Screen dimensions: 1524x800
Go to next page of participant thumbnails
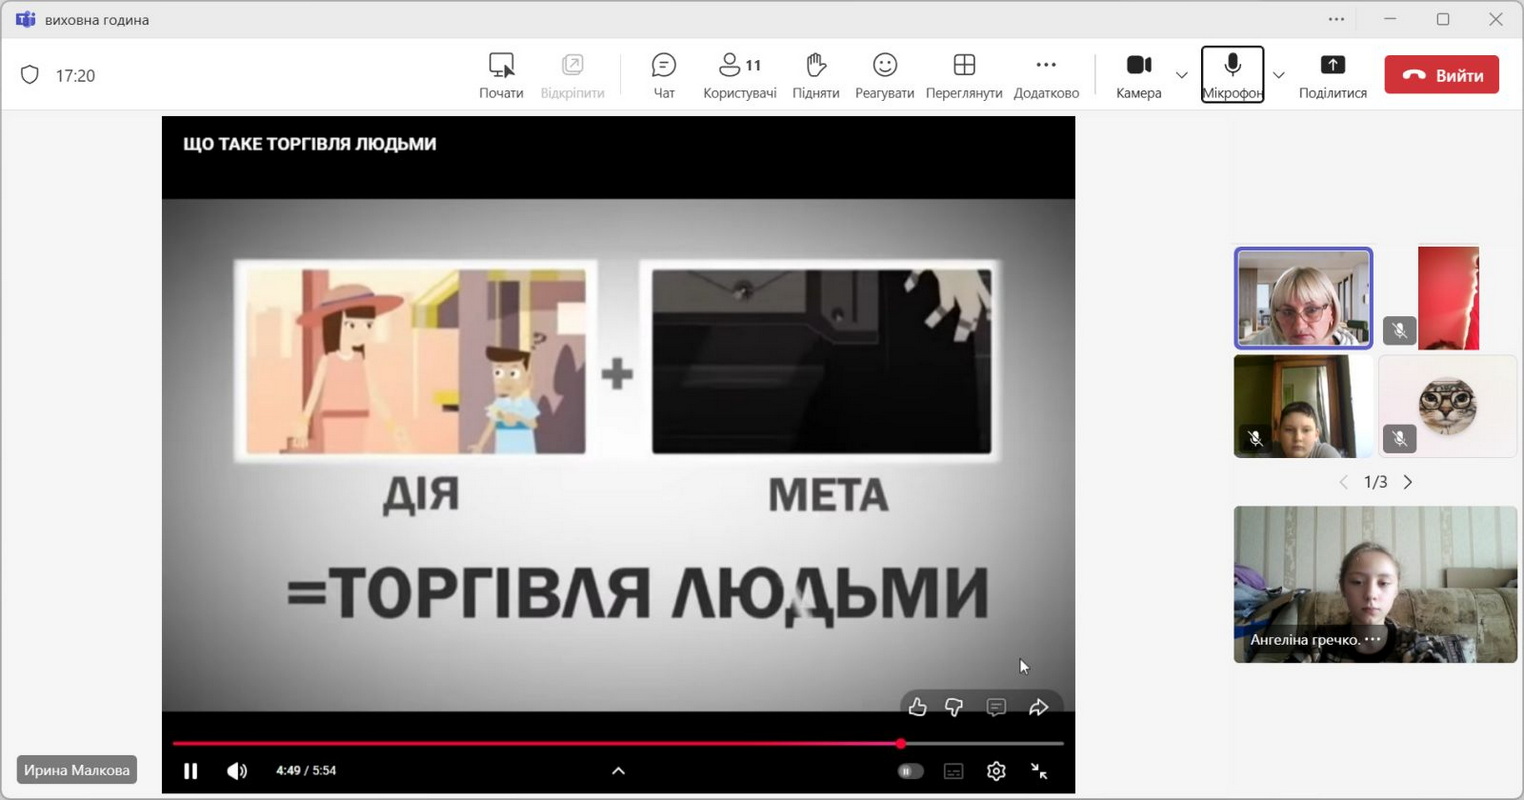pos(1408,482)
